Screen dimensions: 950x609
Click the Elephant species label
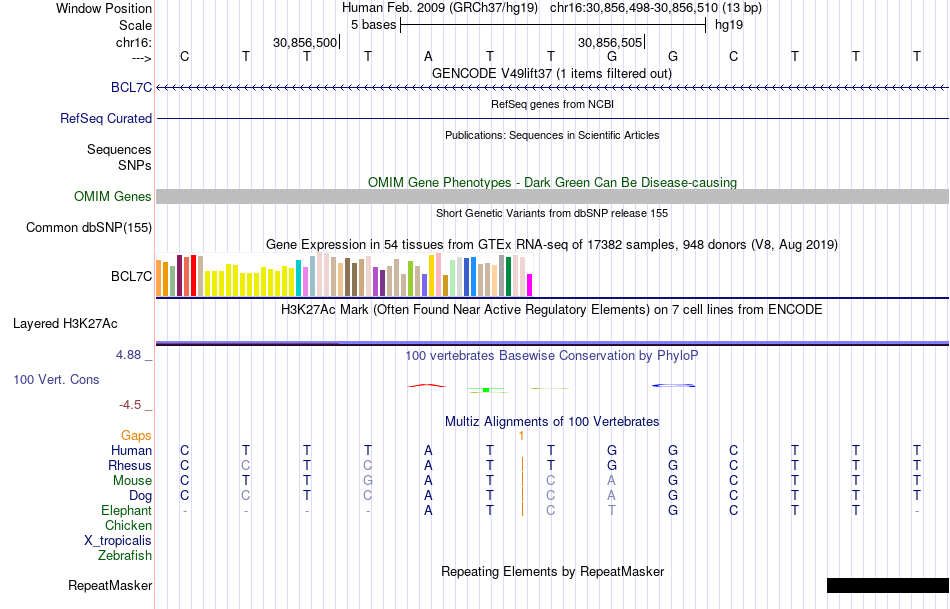click(x=126, y=510)
